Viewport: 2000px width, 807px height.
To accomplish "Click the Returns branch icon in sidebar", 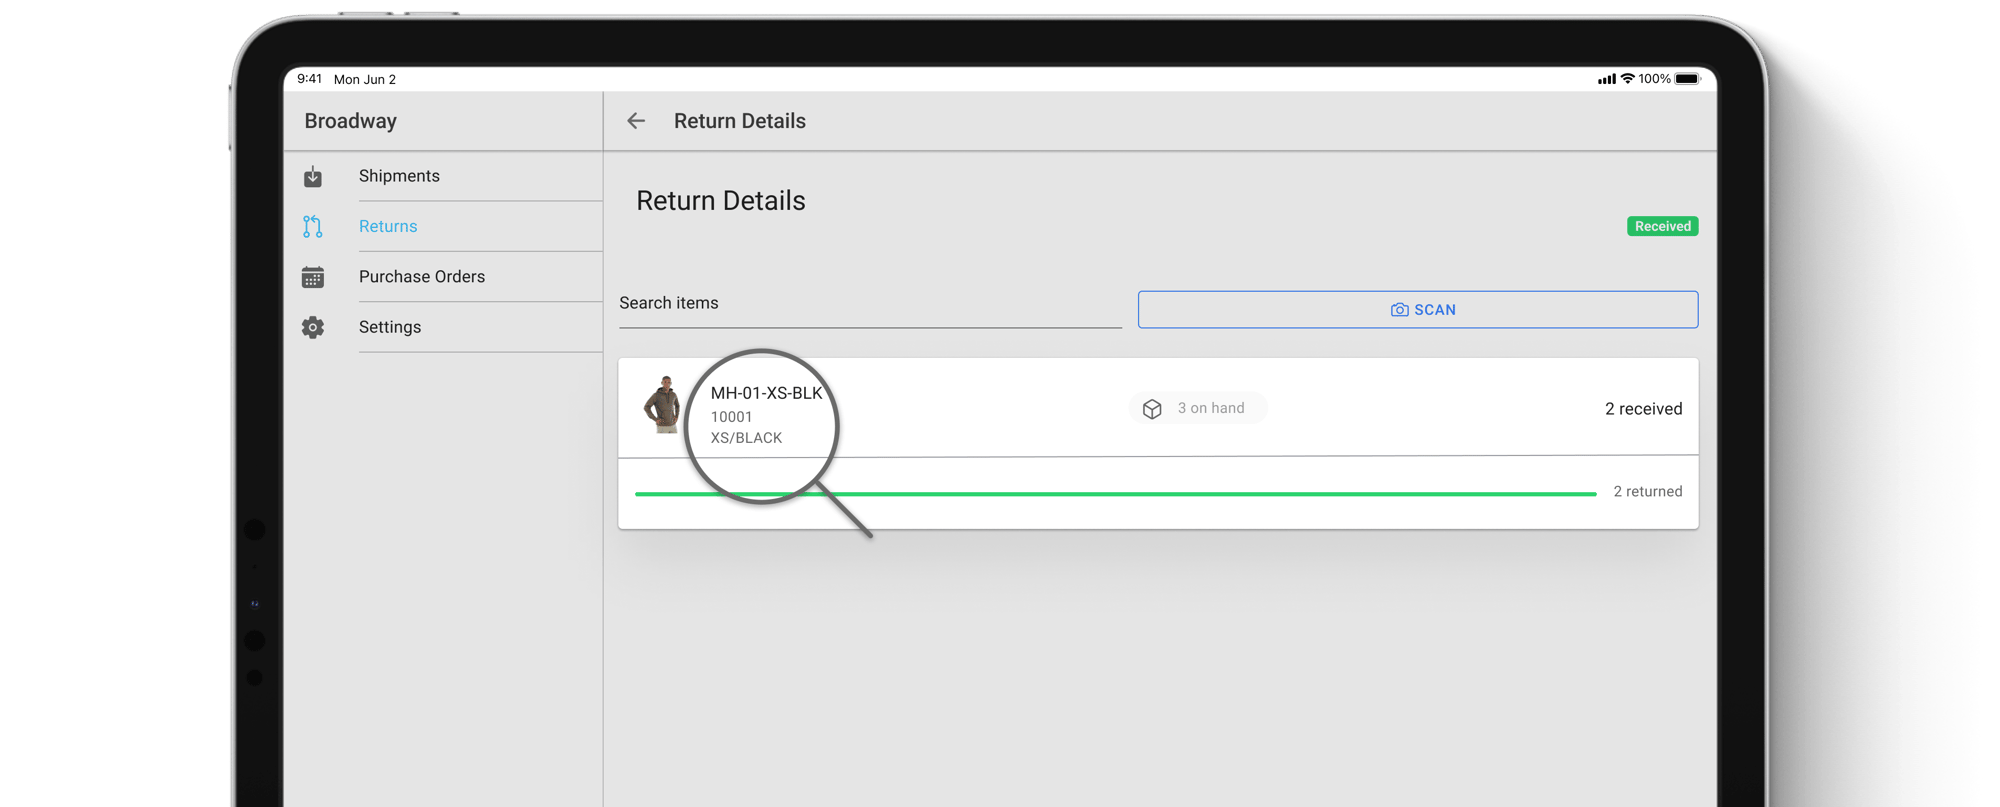I will [x=313, y=226].
